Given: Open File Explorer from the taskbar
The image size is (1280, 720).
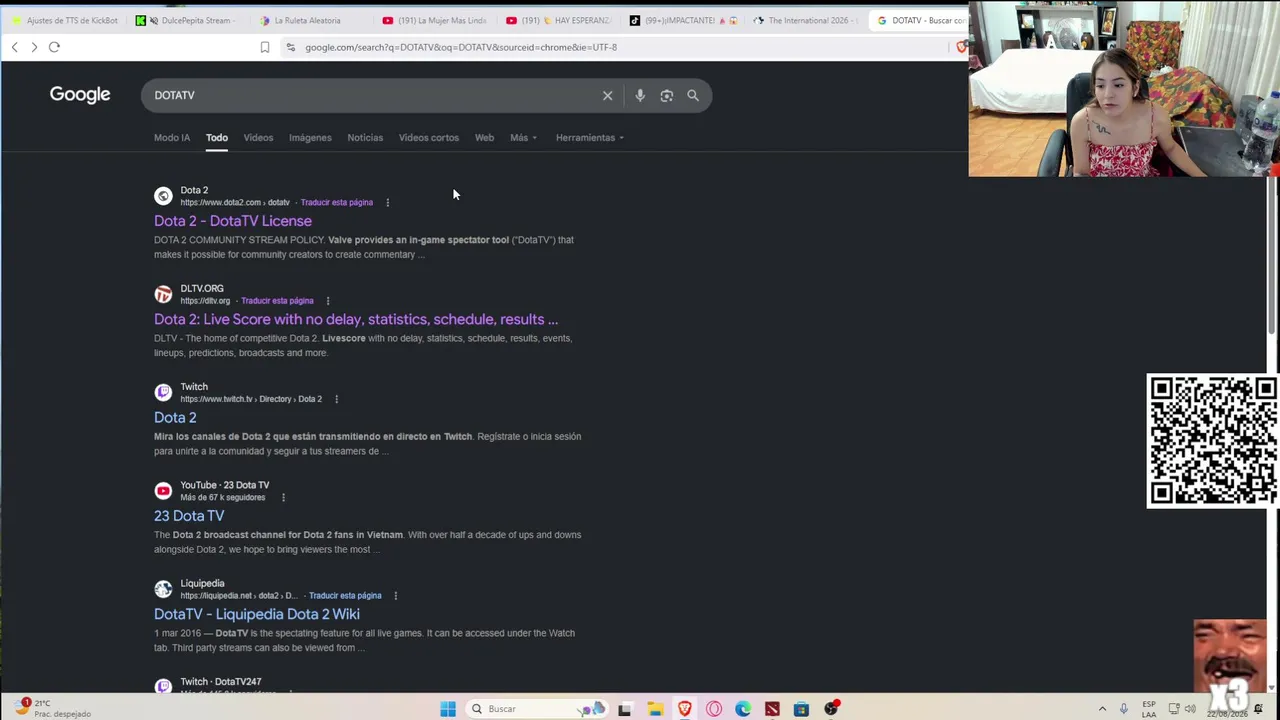Looking at the screenshot, I should click(x=655, y=709).
